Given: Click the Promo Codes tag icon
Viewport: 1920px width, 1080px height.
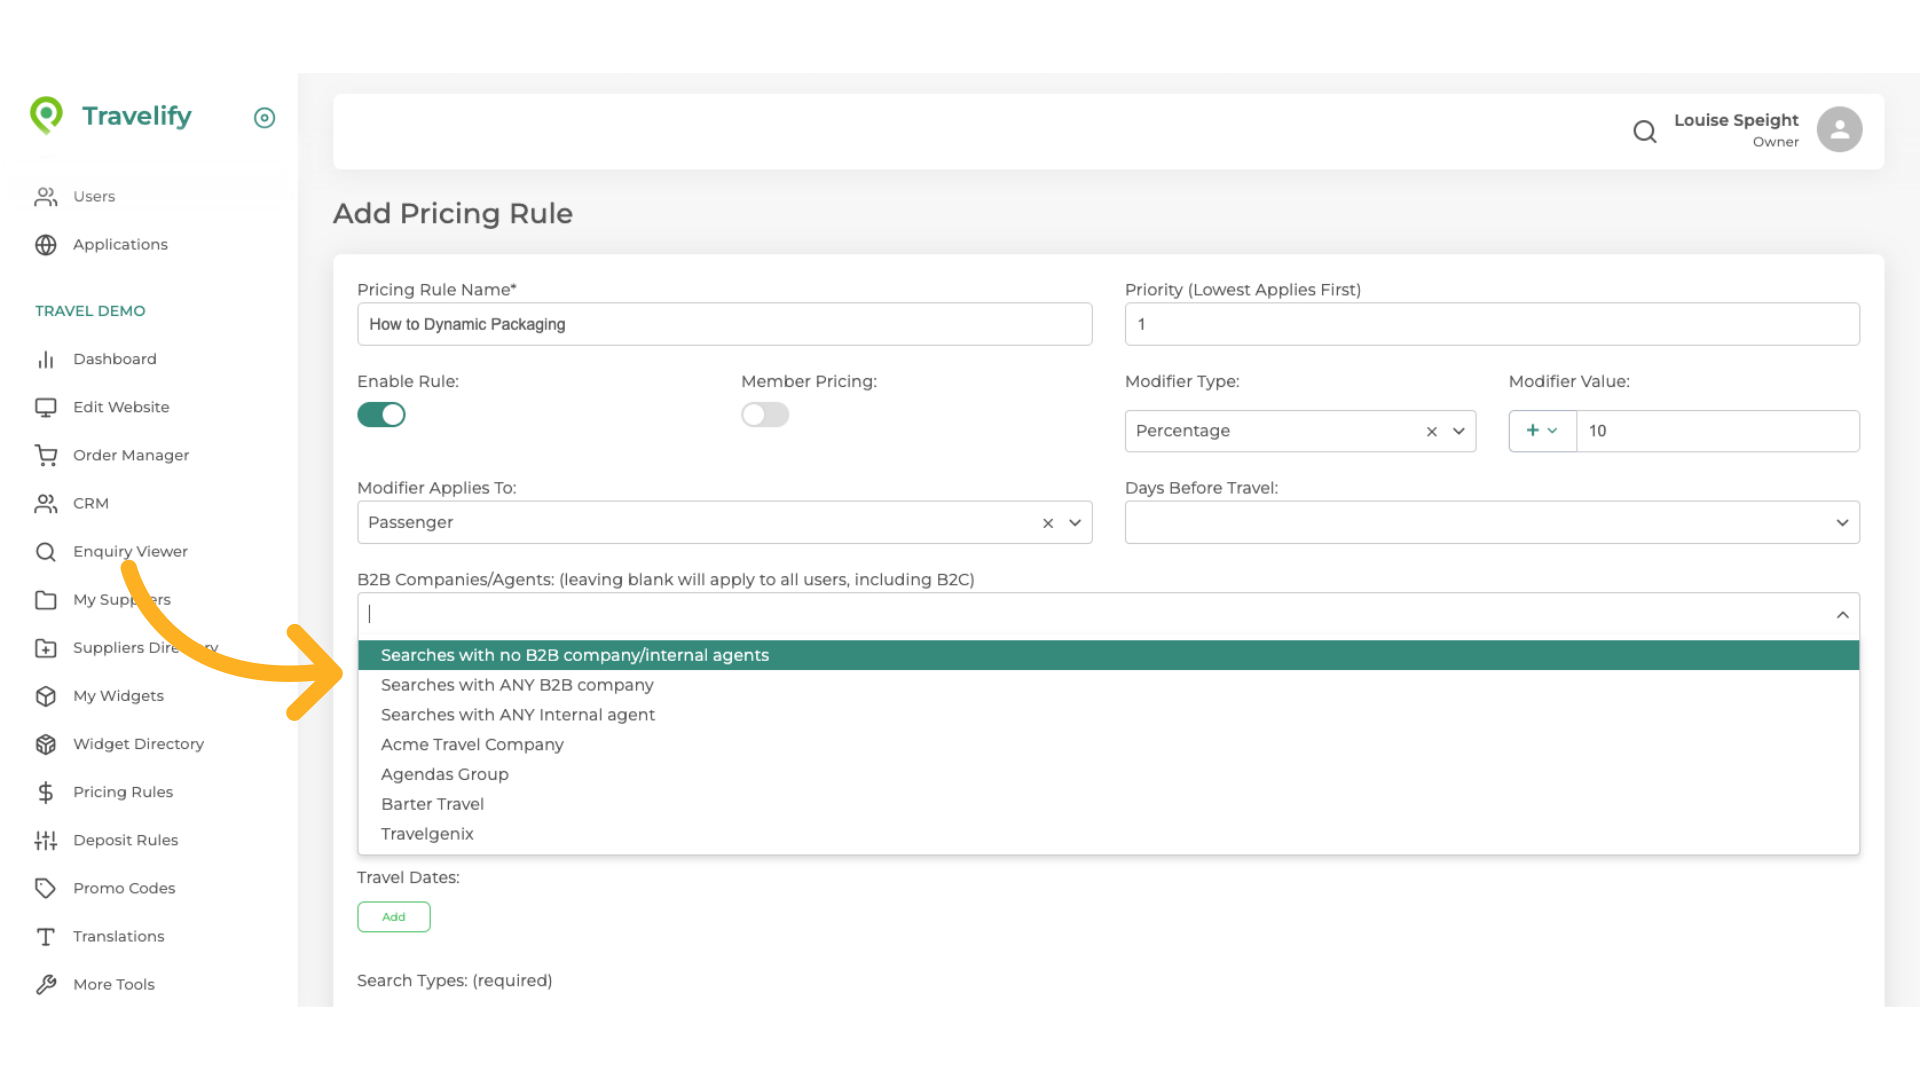Looking at the screenshot, I should pyautogui.click(x=46, y=888).
